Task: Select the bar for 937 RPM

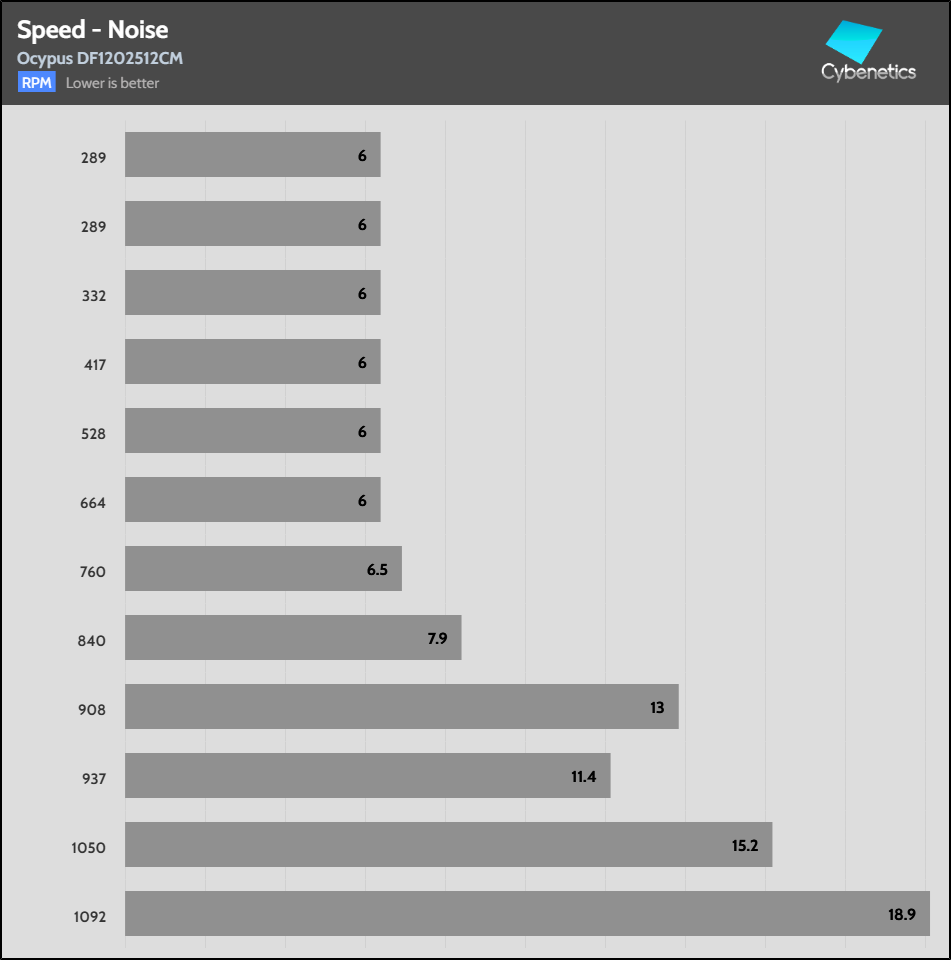Action: tap(367, 775)
